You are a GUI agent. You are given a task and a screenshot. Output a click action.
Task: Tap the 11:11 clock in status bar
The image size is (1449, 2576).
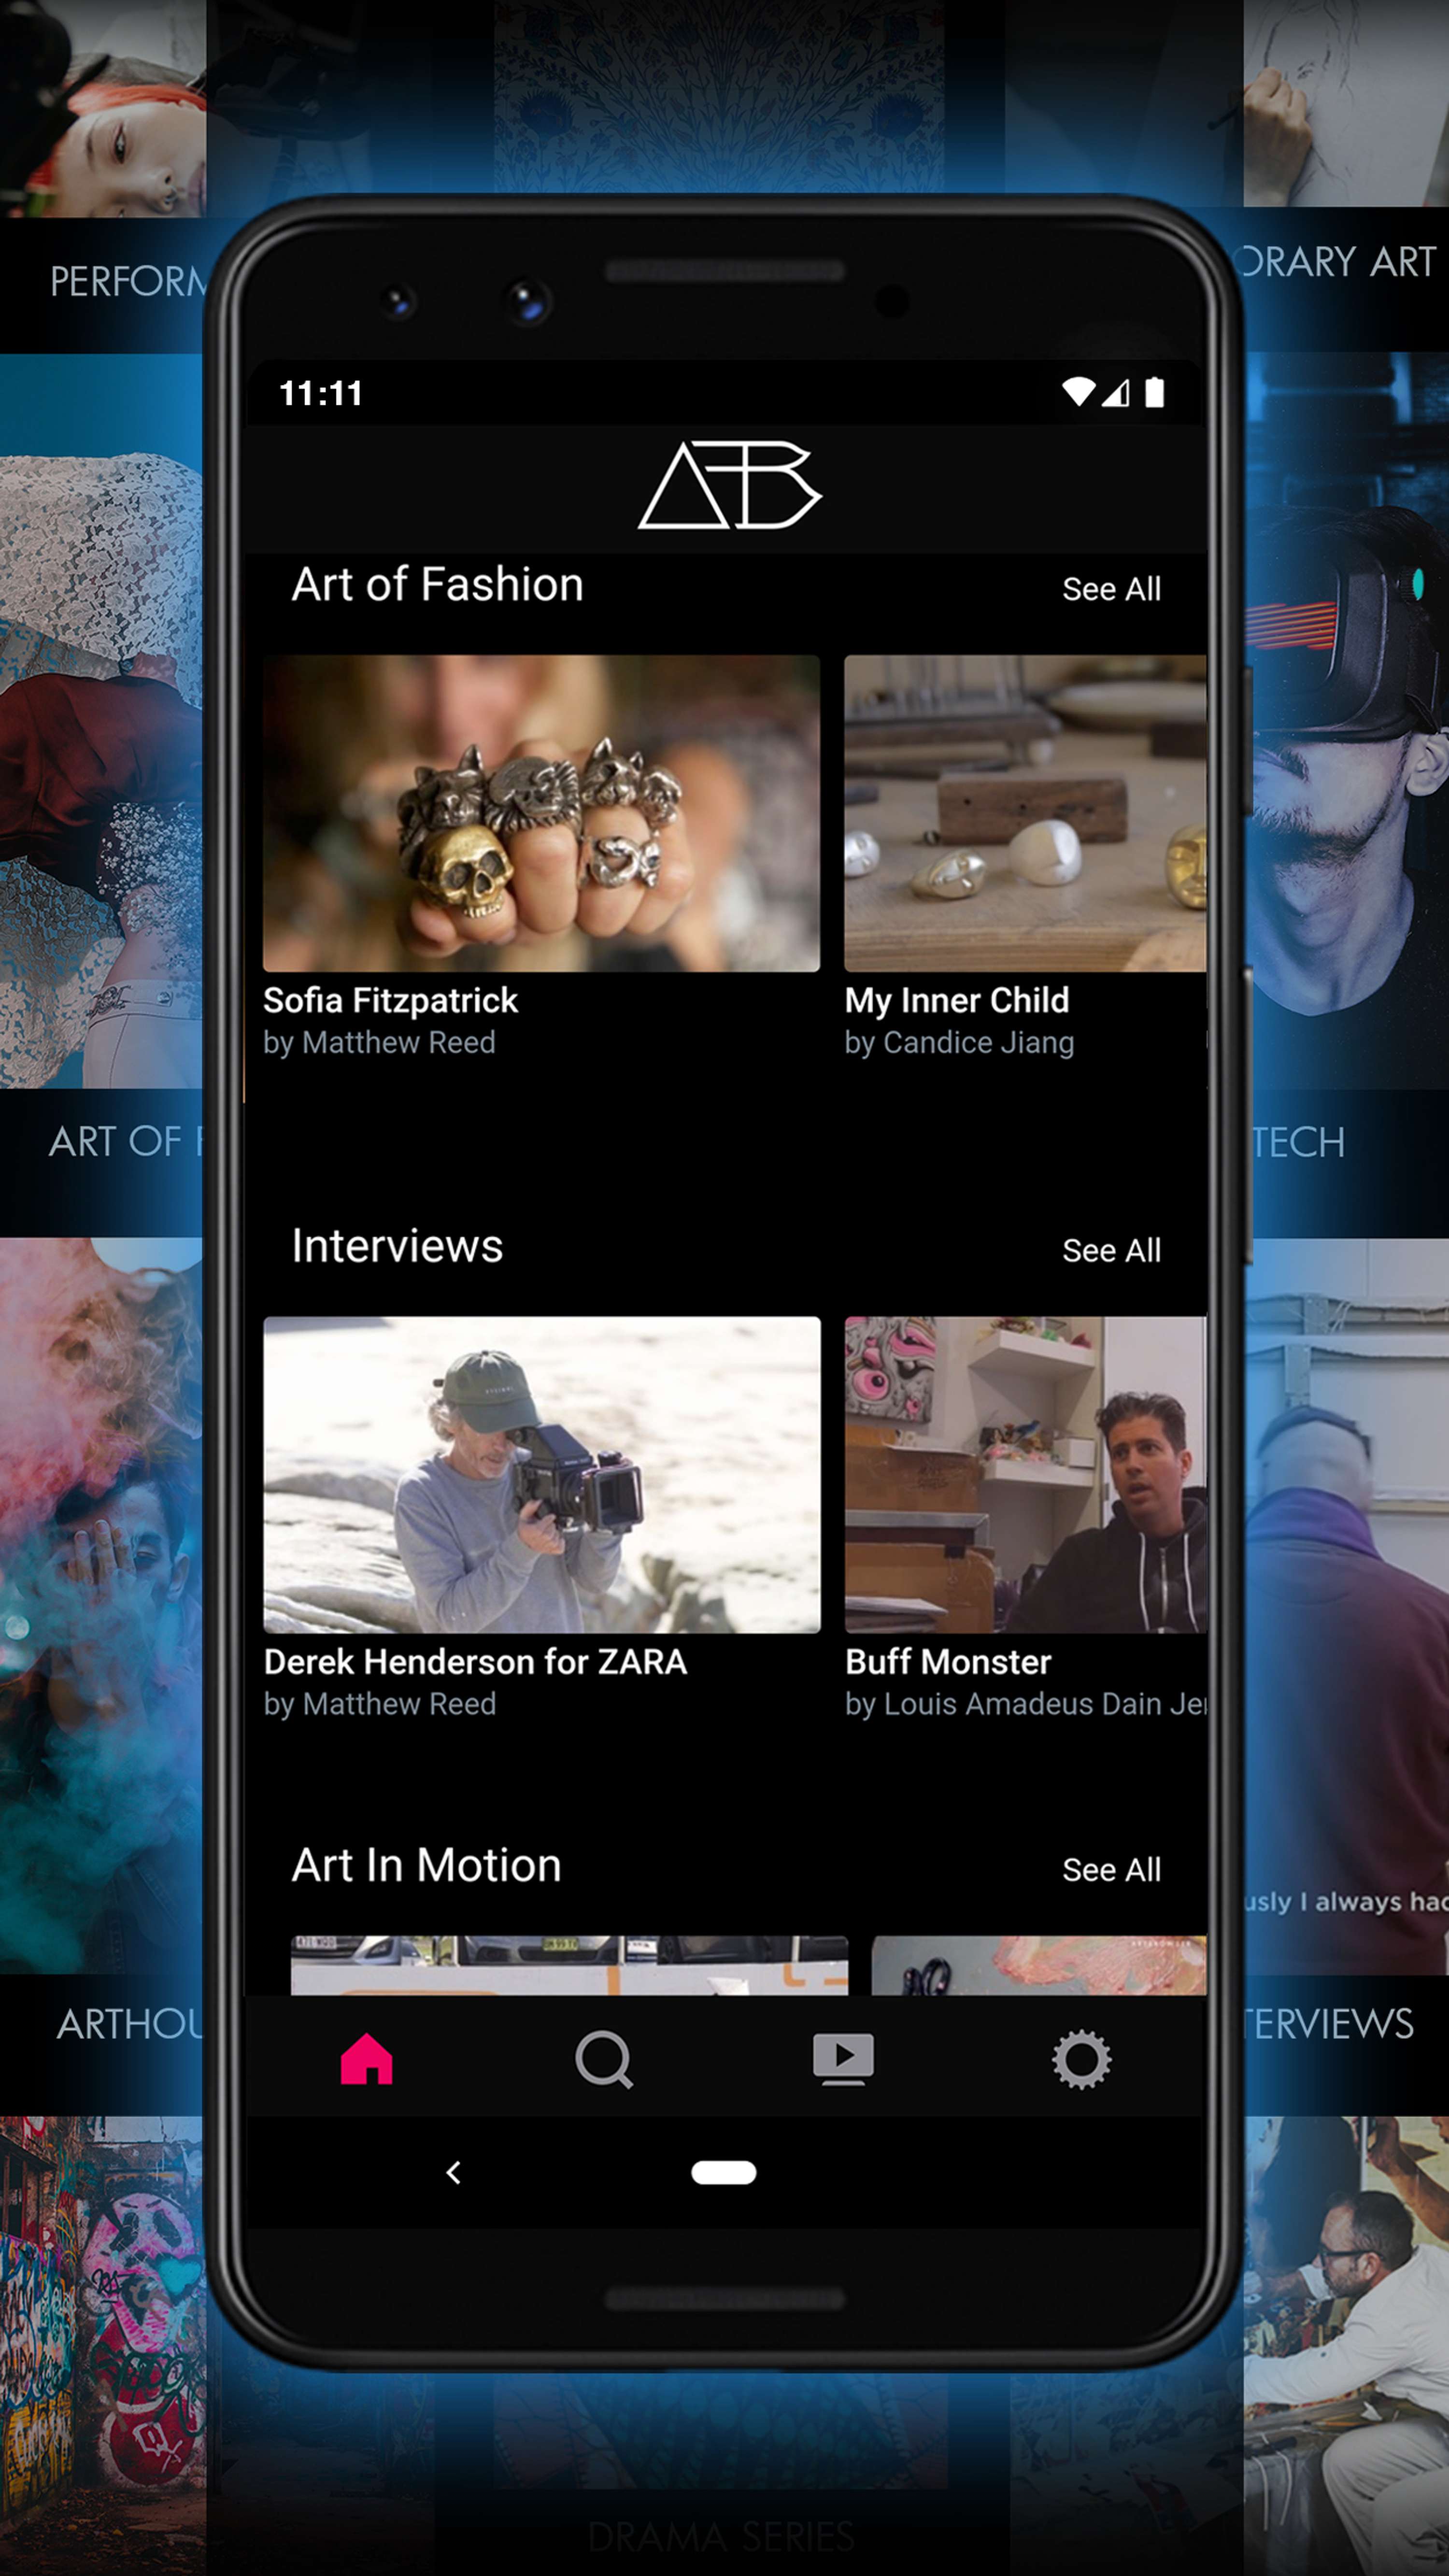click(320, 393)
